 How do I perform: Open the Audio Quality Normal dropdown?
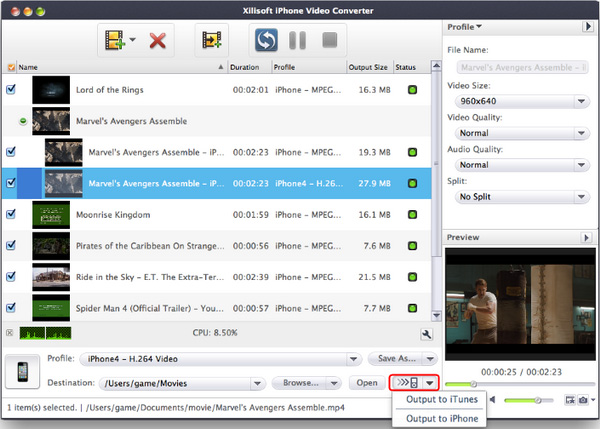tap(522, 165)
